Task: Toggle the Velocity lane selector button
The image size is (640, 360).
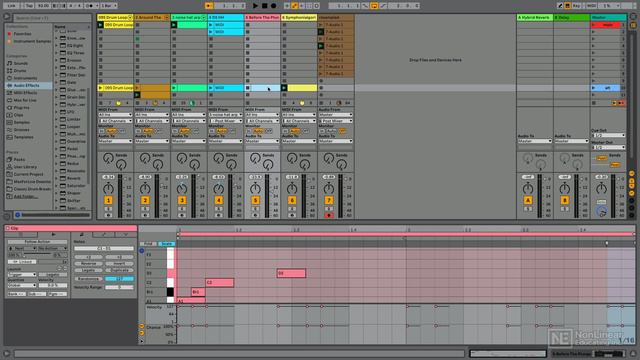Action: 142,326
